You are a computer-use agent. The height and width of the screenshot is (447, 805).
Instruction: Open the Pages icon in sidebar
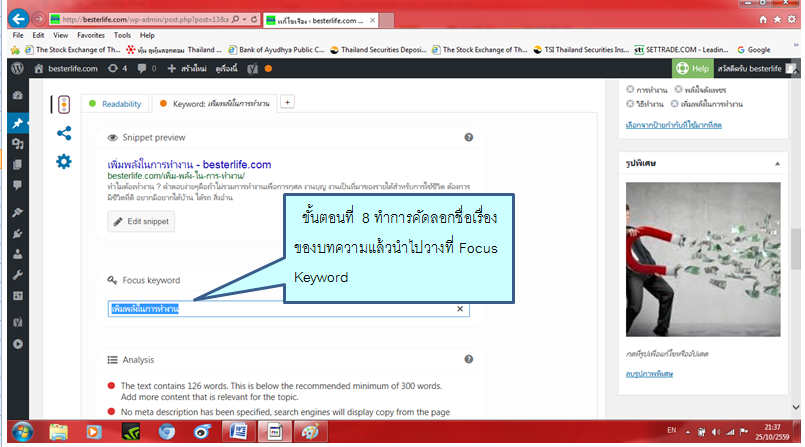tap(18, 164)
